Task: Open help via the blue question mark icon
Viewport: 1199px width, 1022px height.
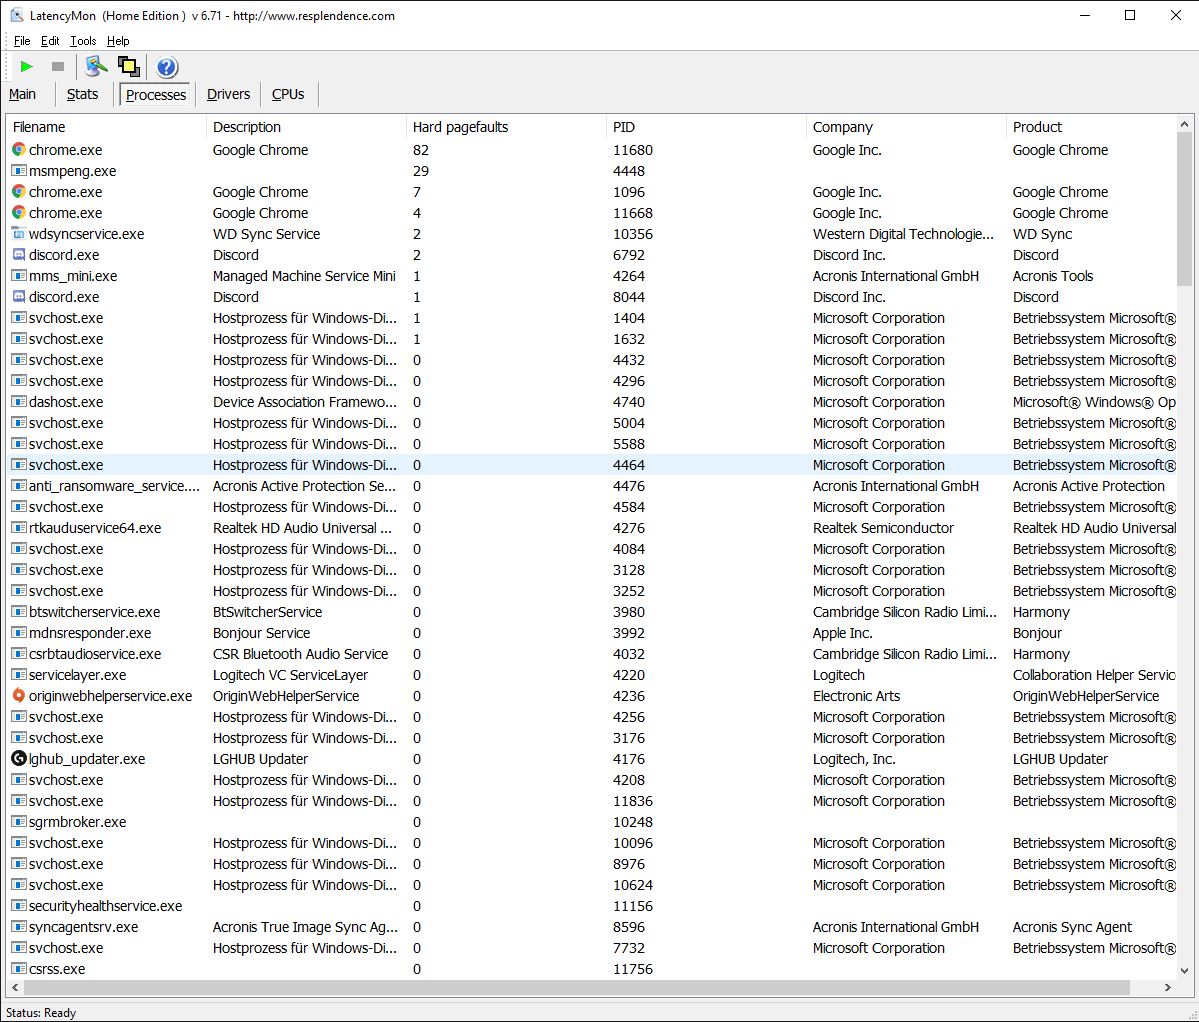Action: point(167,67)
